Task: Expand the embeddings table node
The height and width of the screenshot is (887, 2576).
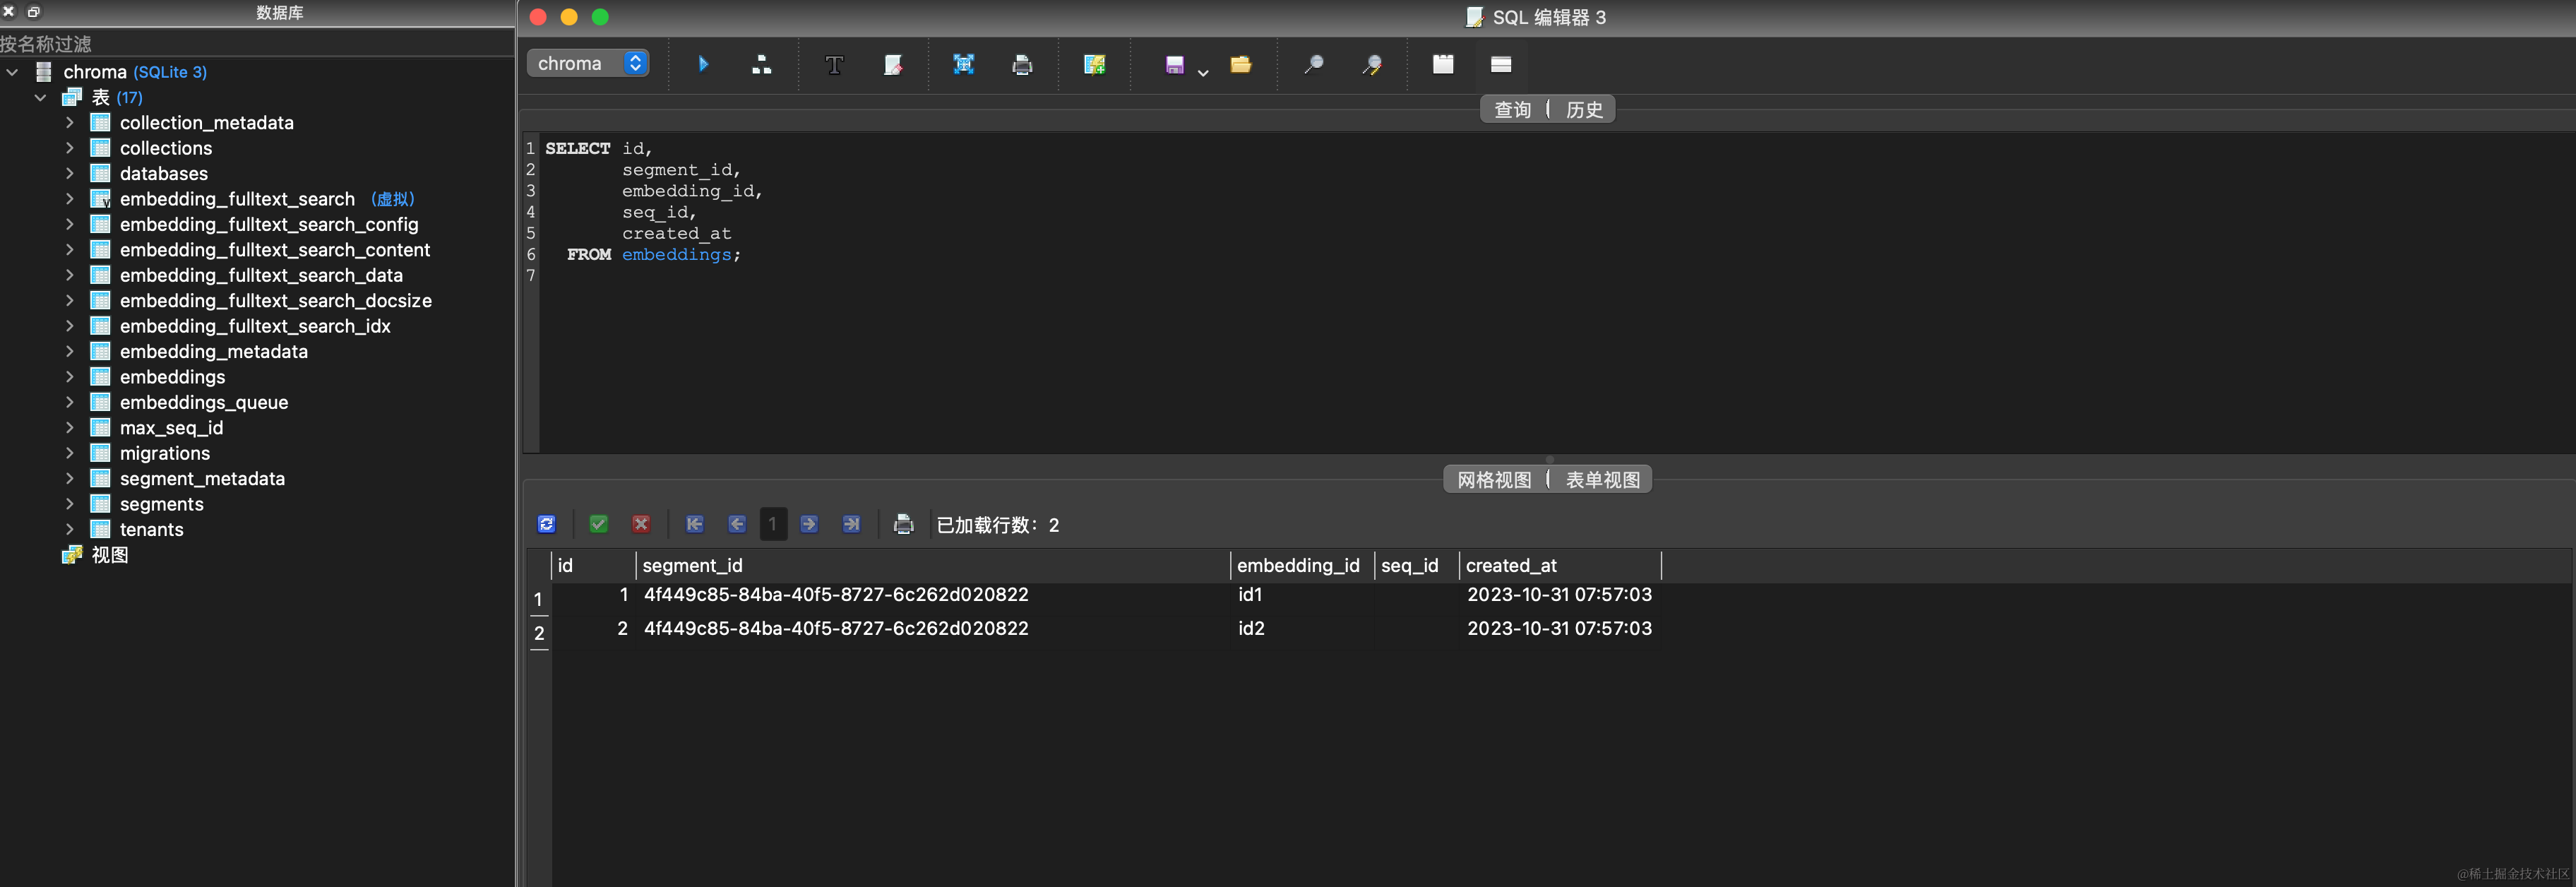Action: 69,377
